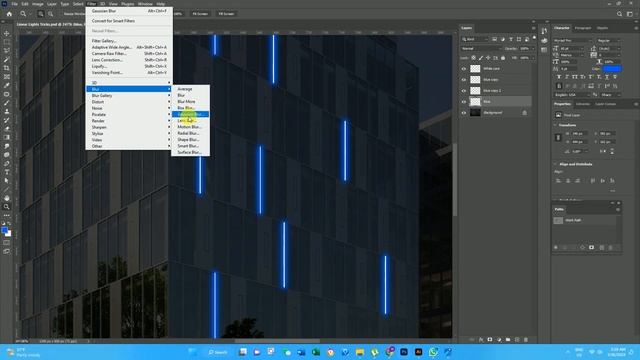Click the Home icon in options bar

pos(9,14)
